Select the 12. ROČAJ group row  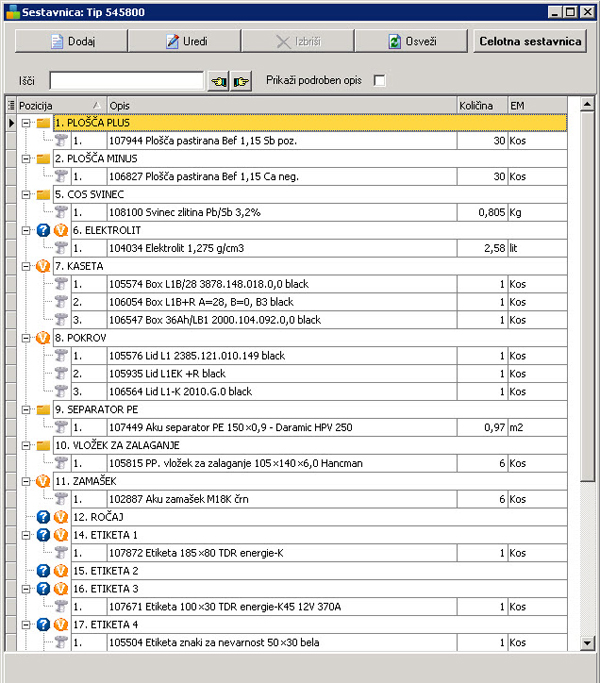coord(319,517)
